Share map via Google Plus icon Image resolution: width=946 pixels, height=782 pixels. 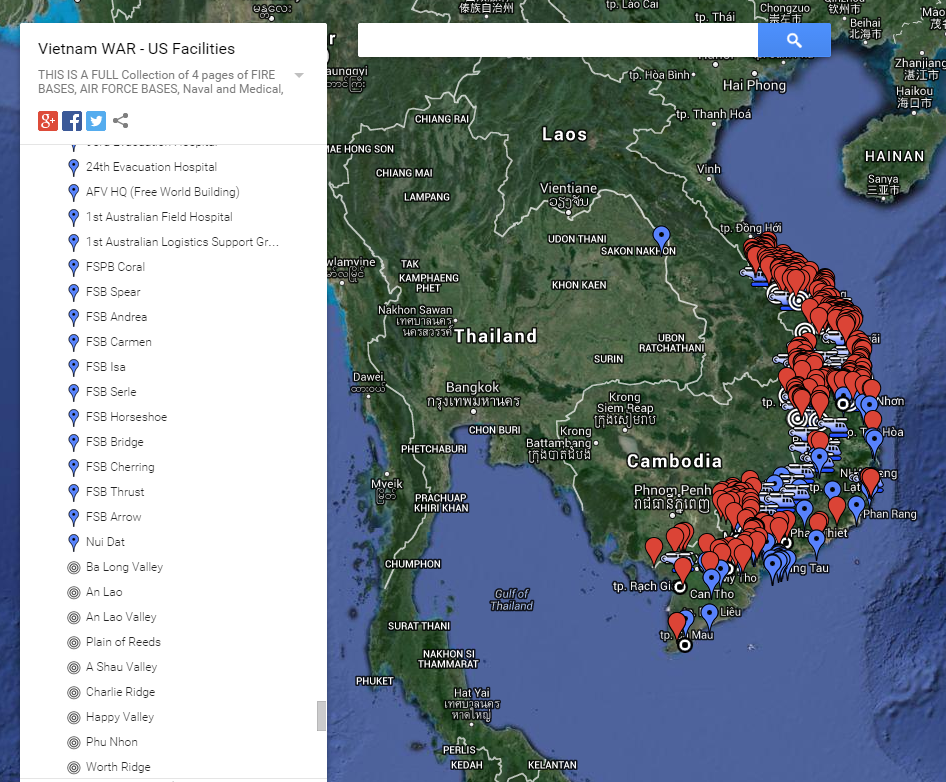pyautogui.click(x=48, y=121)
